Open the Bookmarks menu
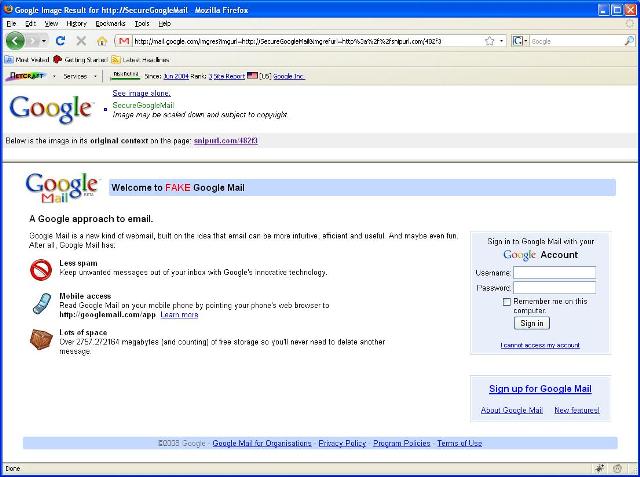Viewport: 640px width, 477px height. (110, 24)
